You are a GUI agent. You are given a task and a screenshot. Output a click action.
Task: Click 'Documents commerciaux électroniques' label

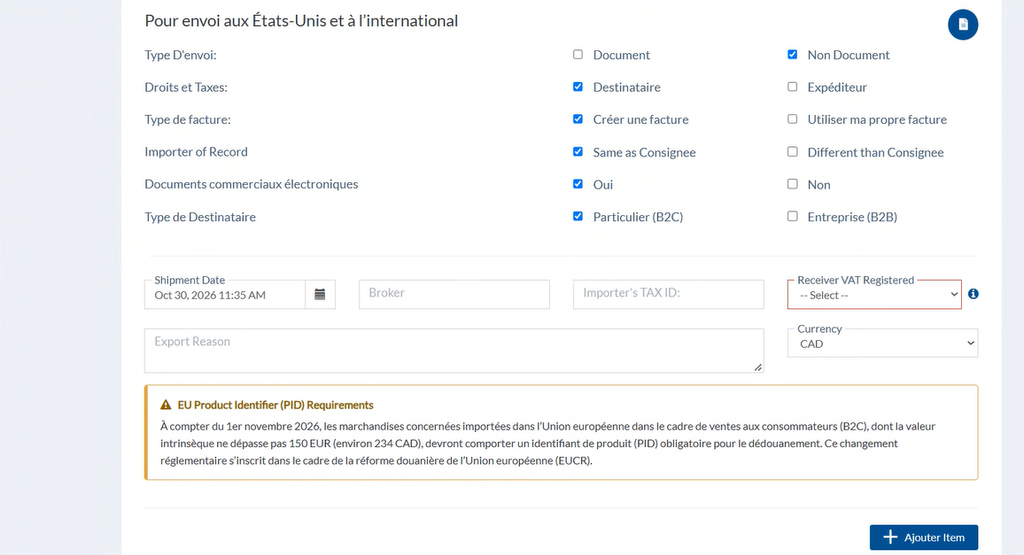pyautogui.click(x=251, y=184)
